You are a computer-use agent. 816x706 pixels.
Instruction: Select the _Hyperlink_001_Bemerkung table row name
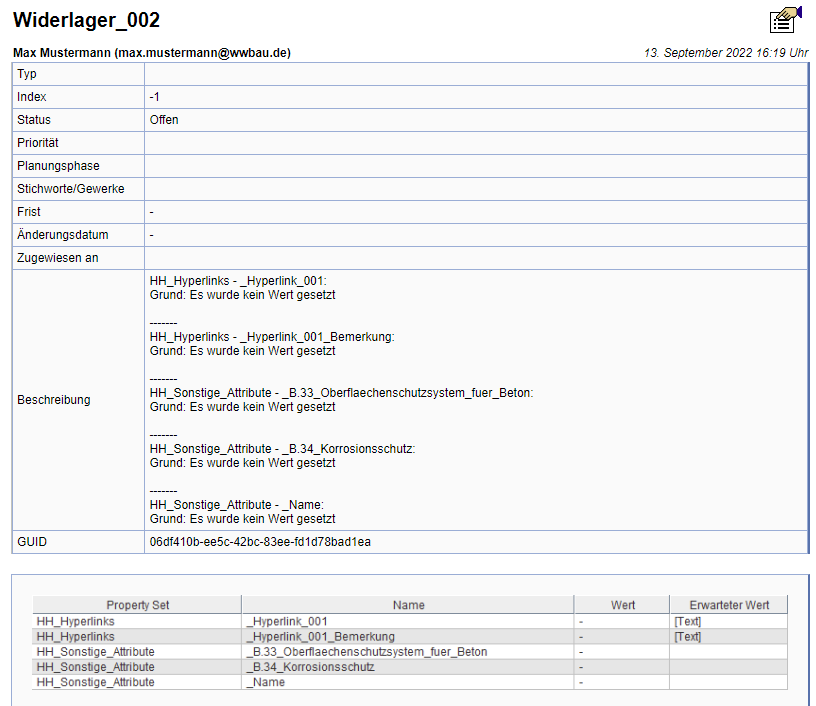[320, 637]
